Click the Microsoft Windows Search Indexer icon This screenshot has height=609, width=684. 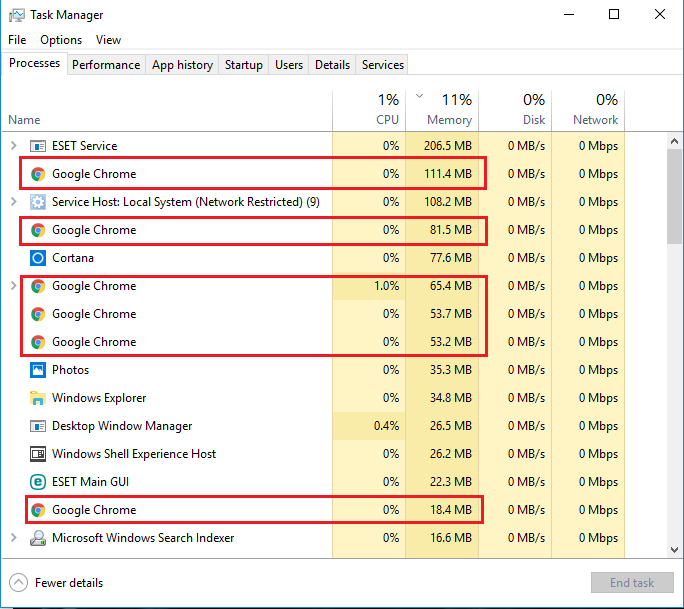pyautogui.click(x=38, y=538)
